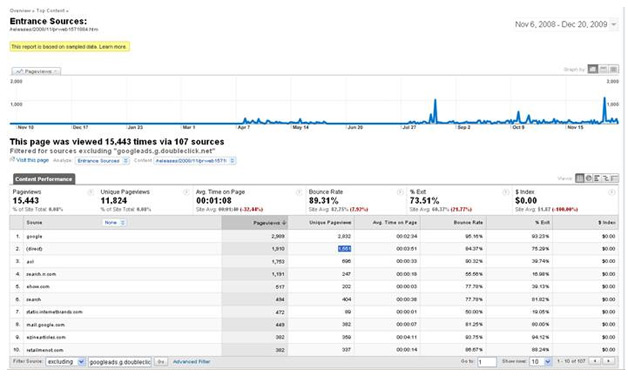Open the Visit this page link
628x376 pixels.
(x=32, y=160)
